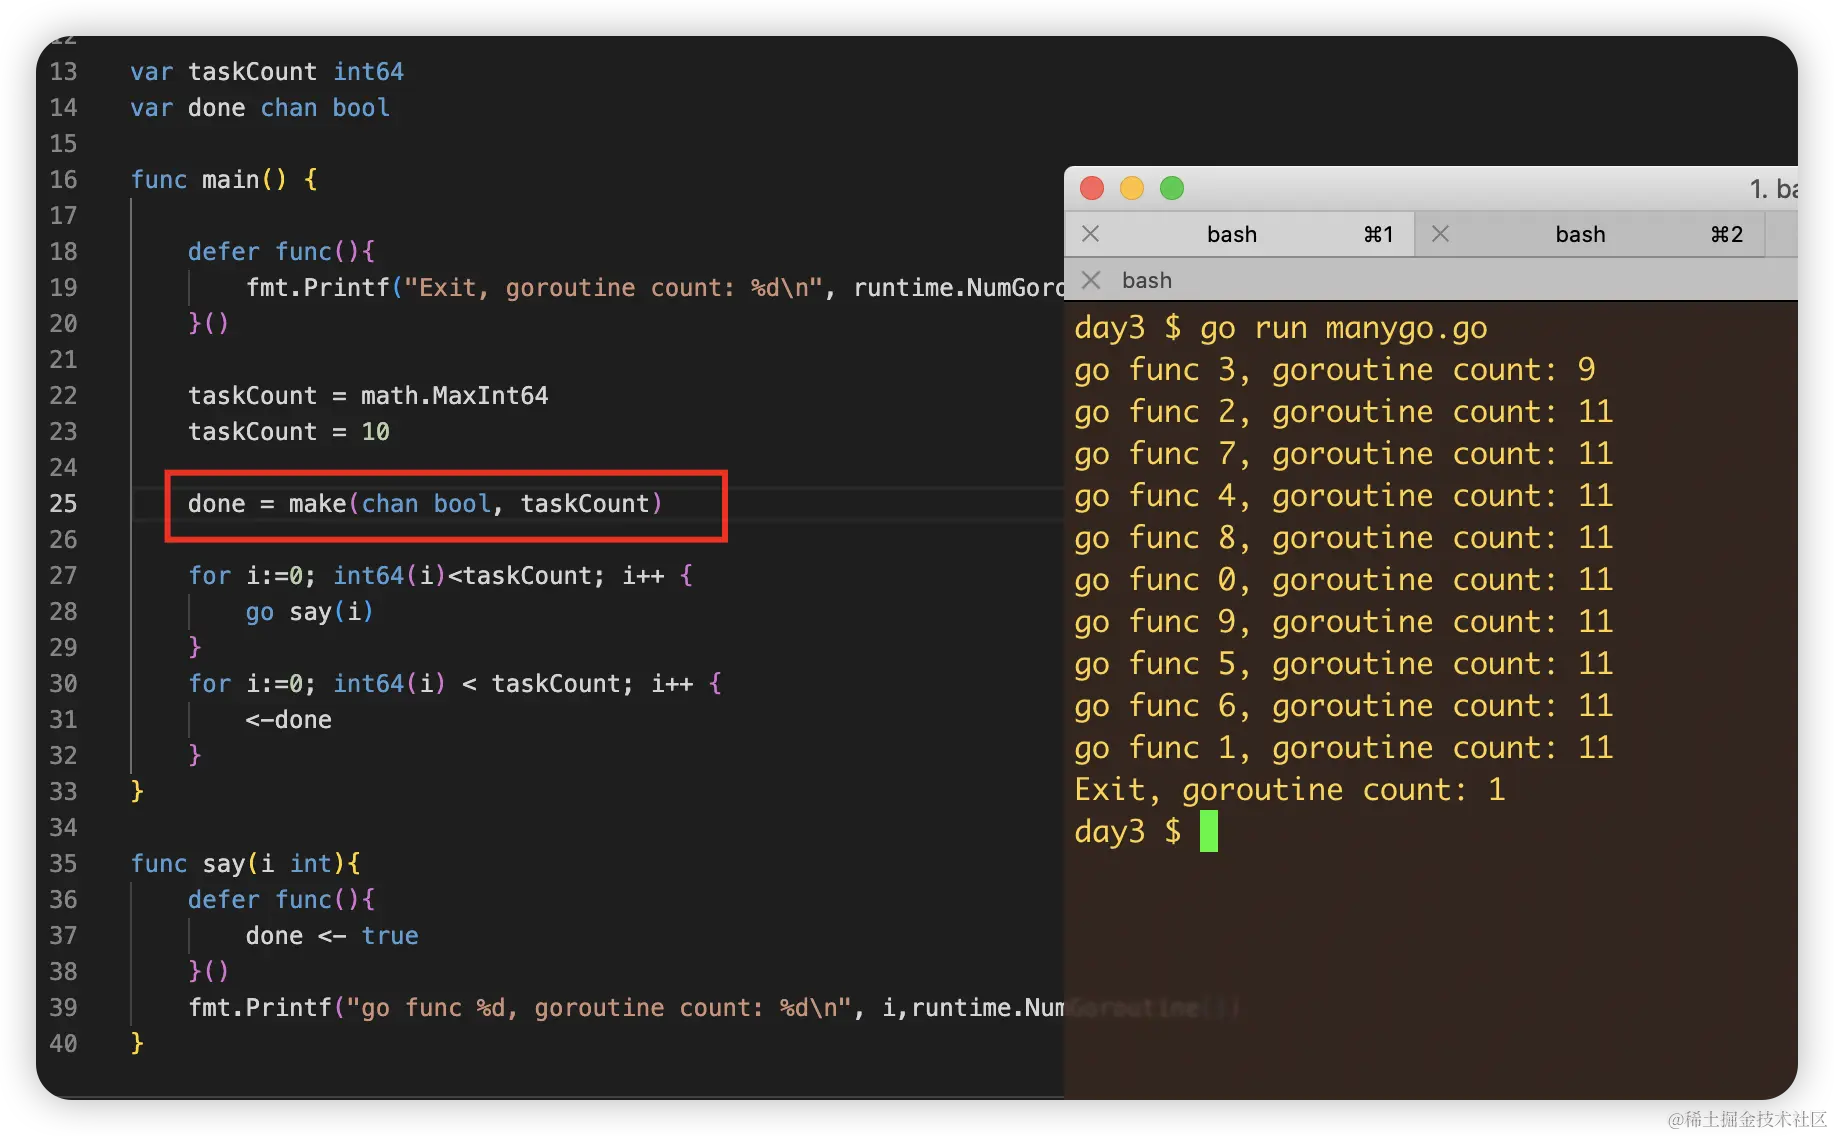The width and height of the screenshot is (1834, 1136).
Task: Close the second bash tab
Action: (x=1440, y=234)
